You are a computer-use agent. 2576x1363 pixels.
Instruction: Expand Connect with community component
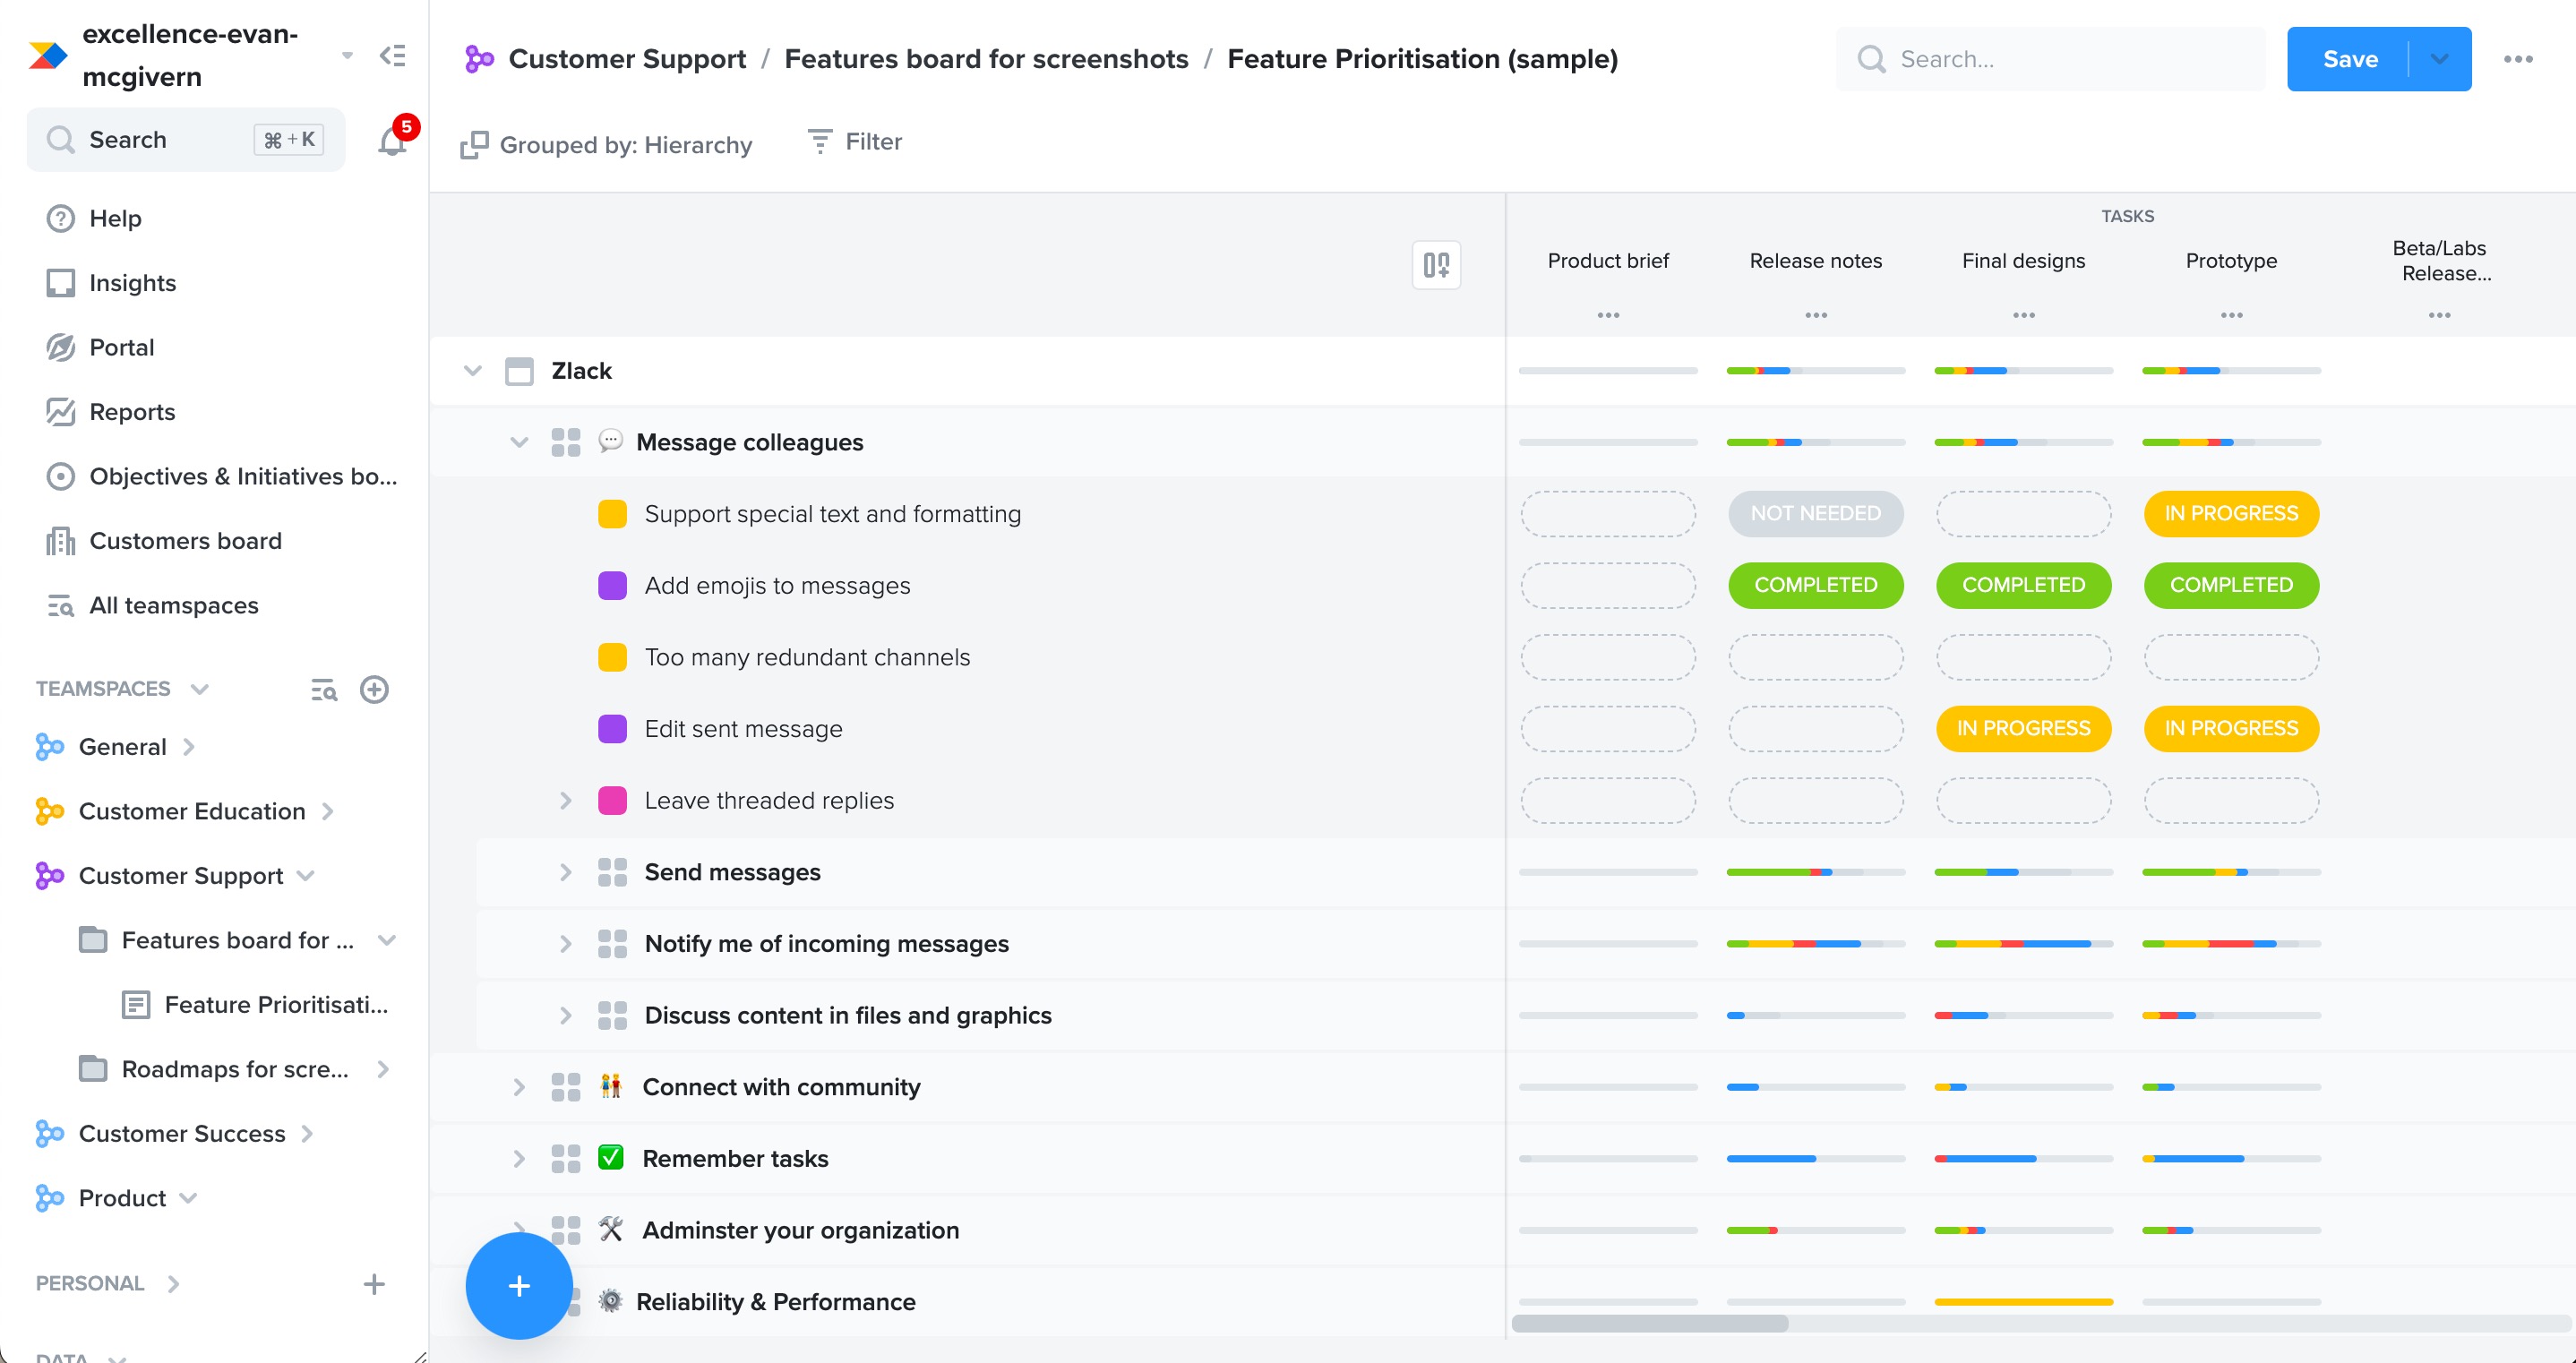point(519,1087)
